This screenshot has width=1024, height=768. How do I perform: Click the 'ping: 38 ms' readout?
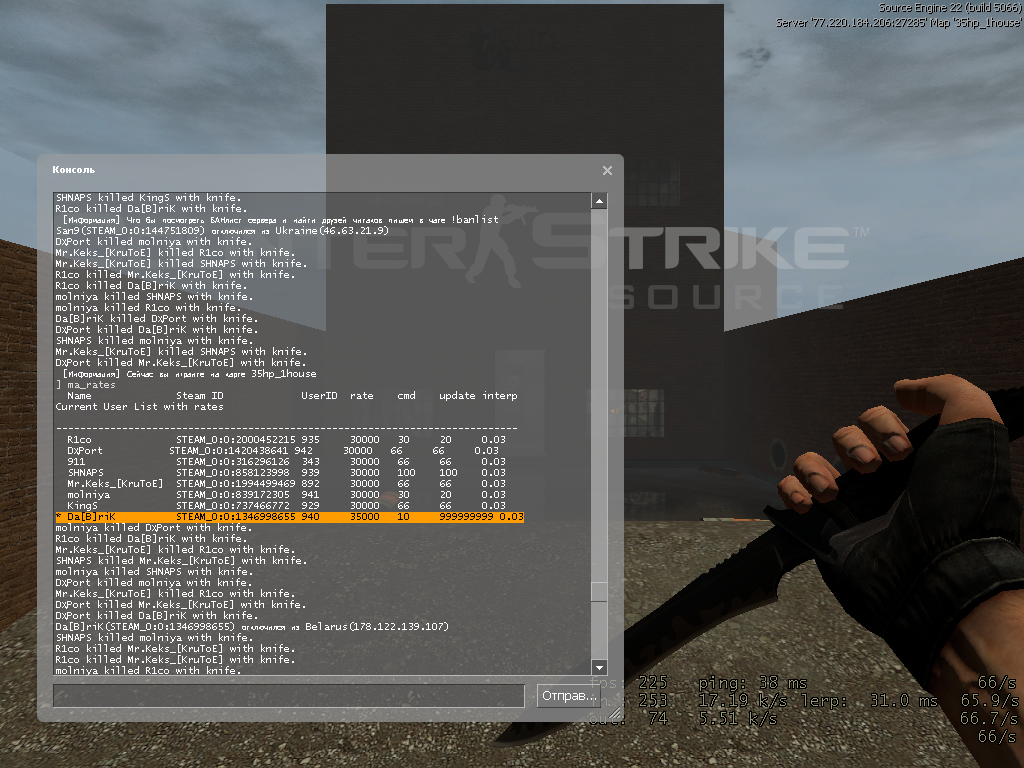click(753, 683)
